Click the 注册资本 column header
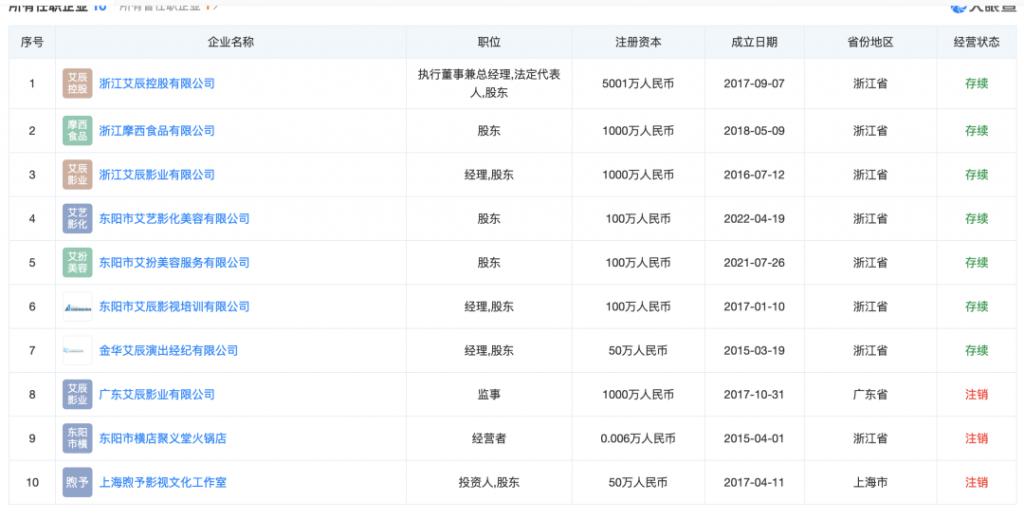The height and width of the screenshot is (520, 1024). [x=638, y=43]
